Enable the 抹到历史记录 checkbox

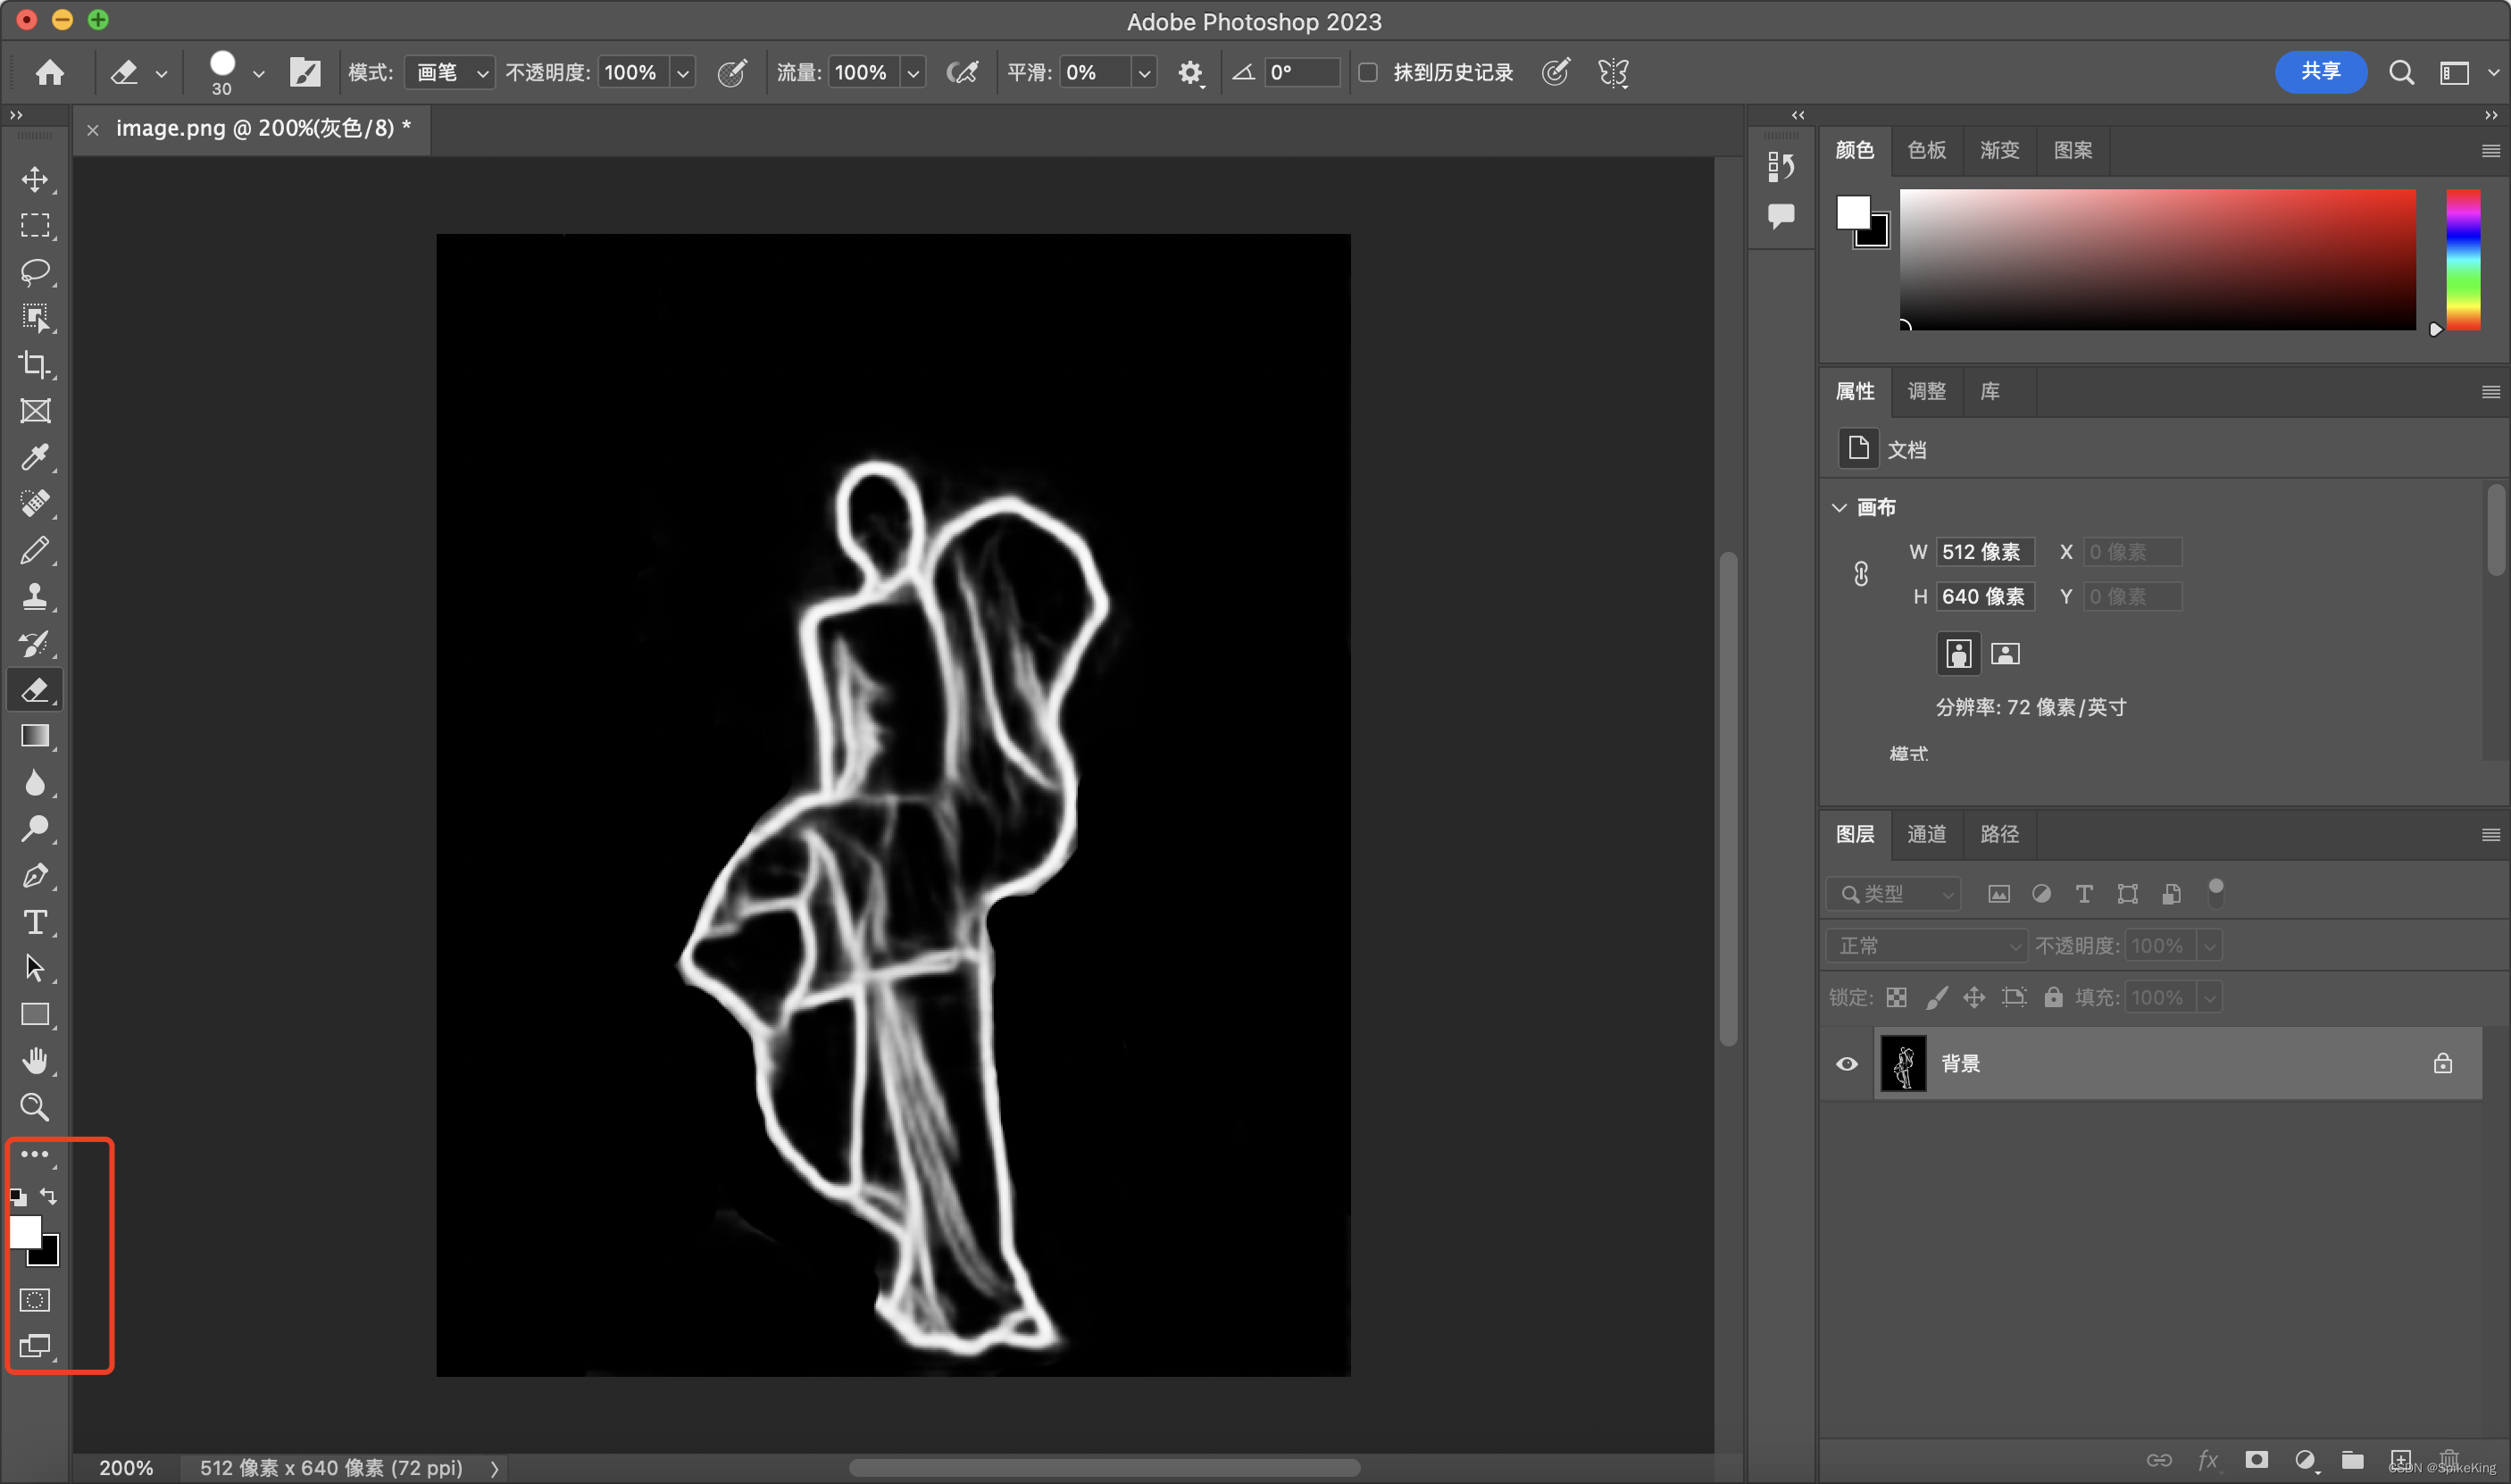1367,72
